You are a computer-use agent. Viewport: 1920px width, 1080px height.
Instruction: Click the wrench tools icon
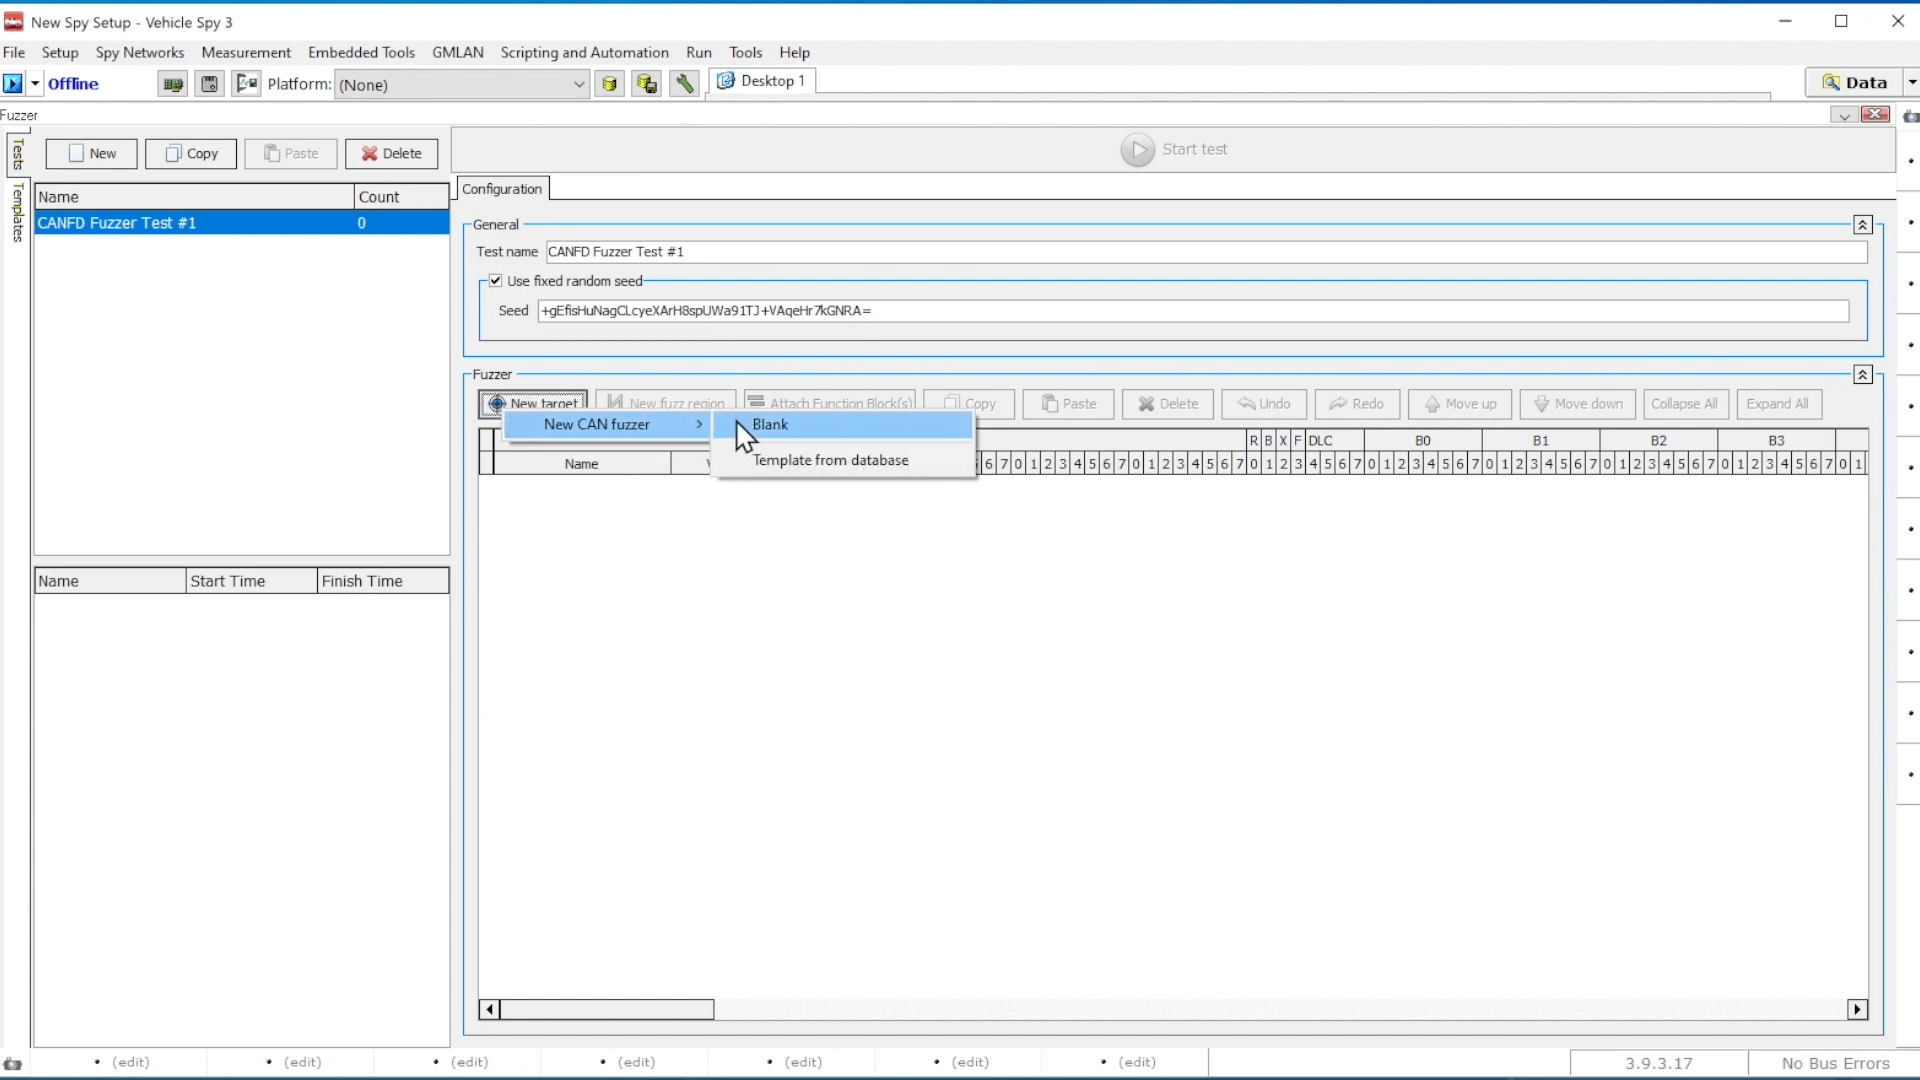(x=684, y=84)
